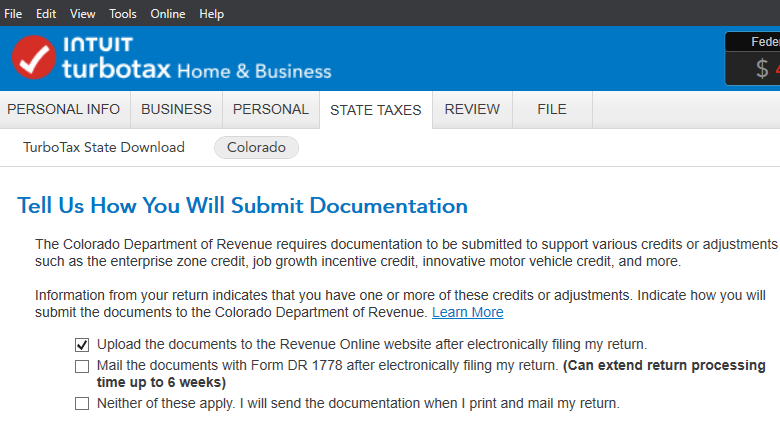Check Neither of these apply option

[x=82, y=403]
